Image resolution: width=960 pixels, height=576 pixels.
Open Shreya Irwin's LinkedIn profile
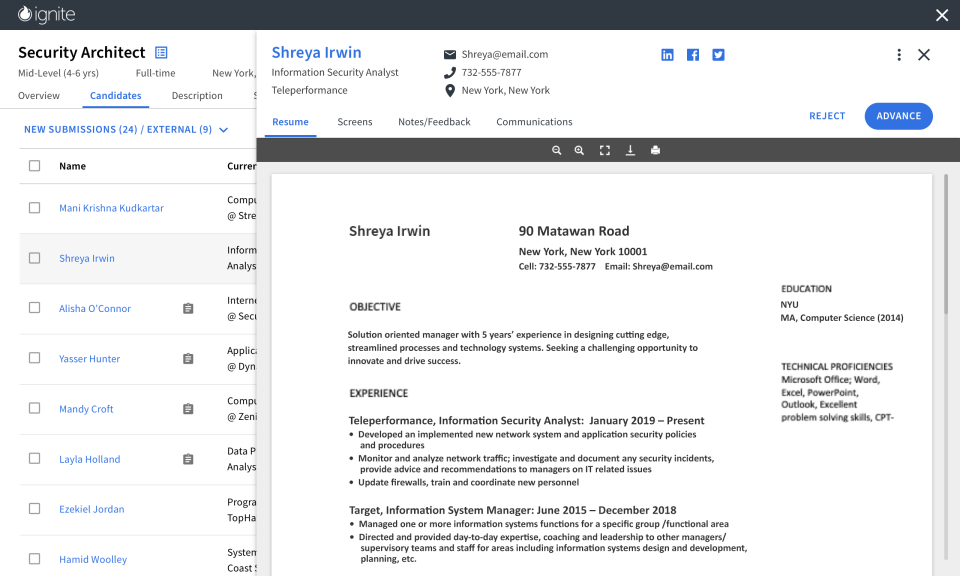[667, 54]
